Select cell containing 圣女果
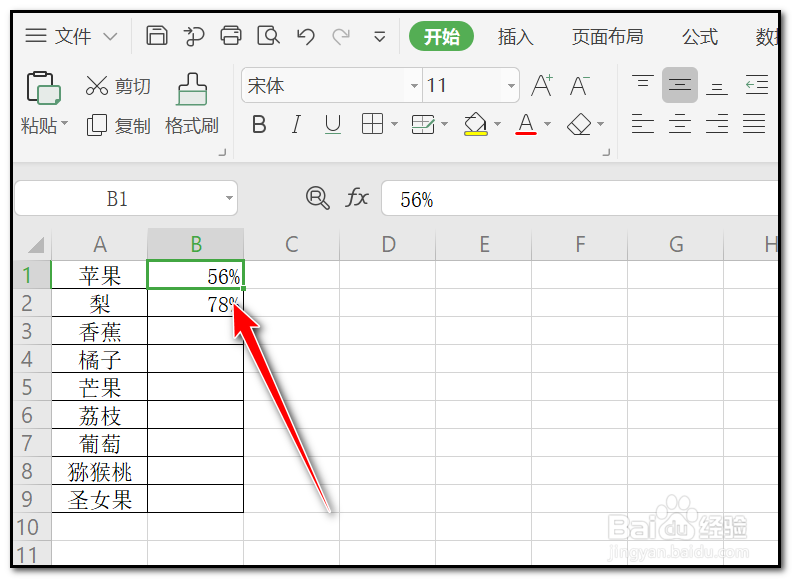Viewport: 792px width, 579px height. click(100, 499)
